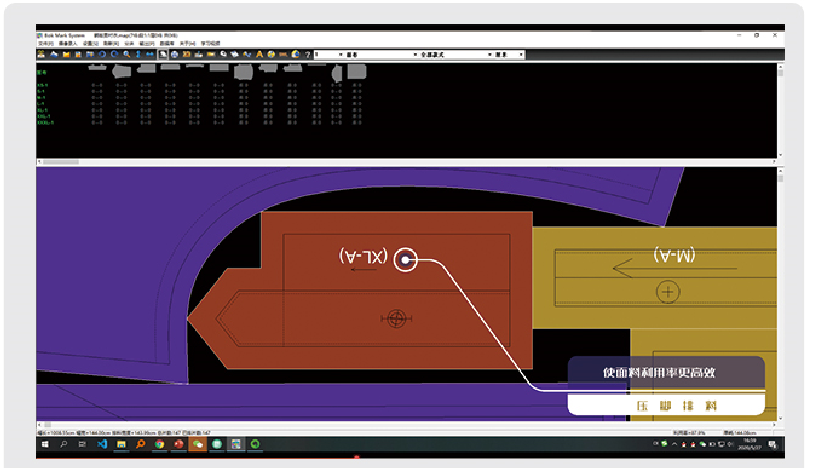
Task: Click the horizontal scrollbar under the size table
Action: pyautogui.click(x=60, y=161)
